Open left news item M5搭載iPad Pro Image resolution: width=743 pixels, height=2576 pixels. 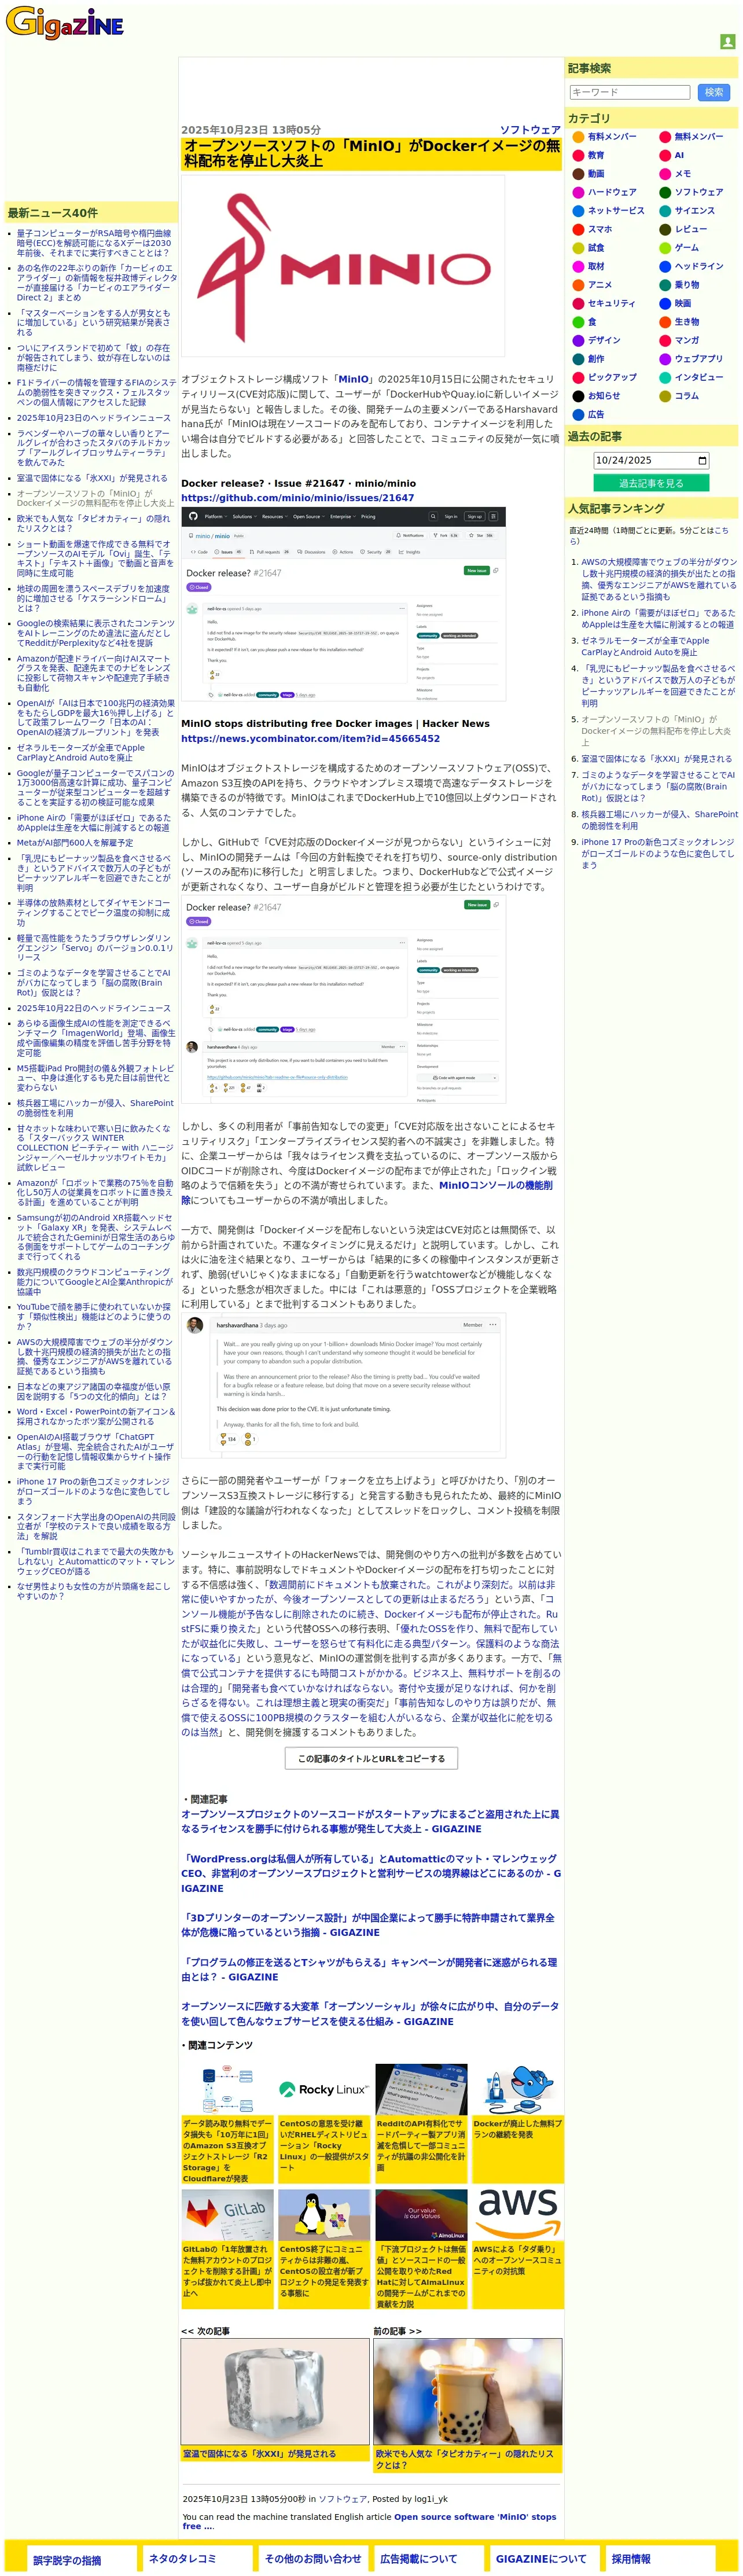pos(95,1078)
